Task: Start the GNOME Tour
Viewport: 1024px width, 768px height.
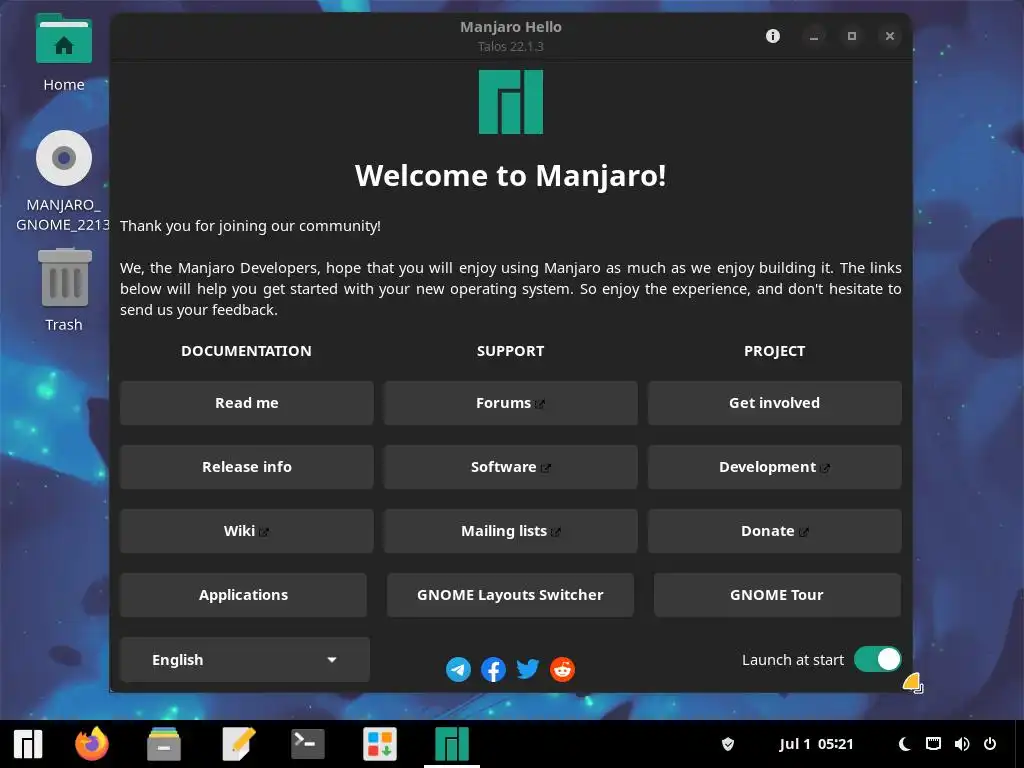Action: click(x=777, y=595)
